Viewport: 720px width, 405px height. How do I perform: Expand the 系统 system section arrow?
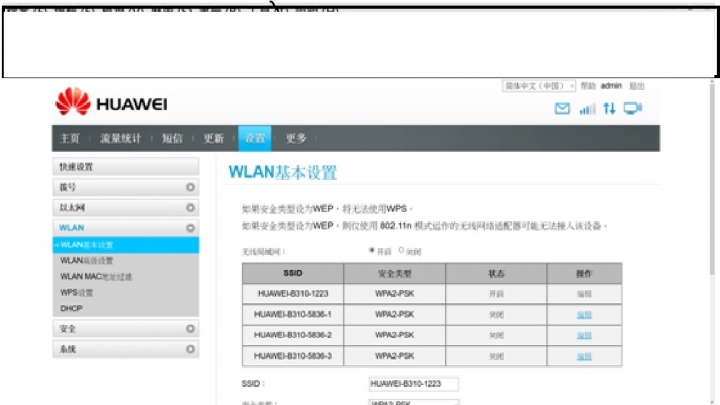click(190, 349)
